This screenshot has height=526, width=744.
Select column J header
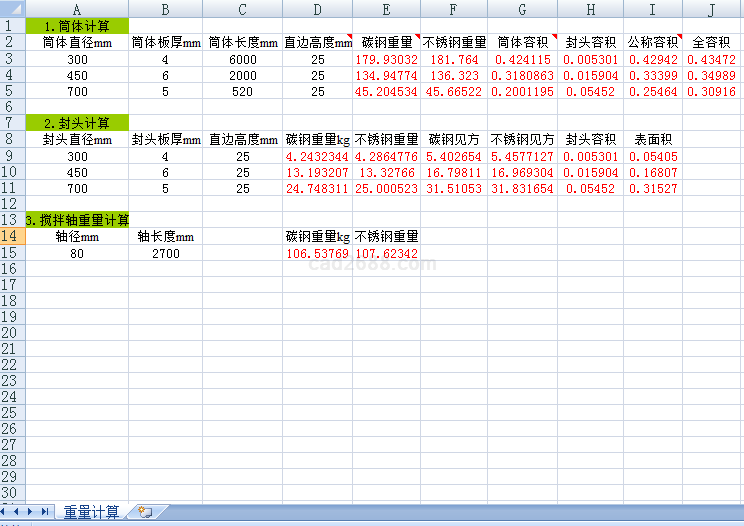[x=711, y=9]
